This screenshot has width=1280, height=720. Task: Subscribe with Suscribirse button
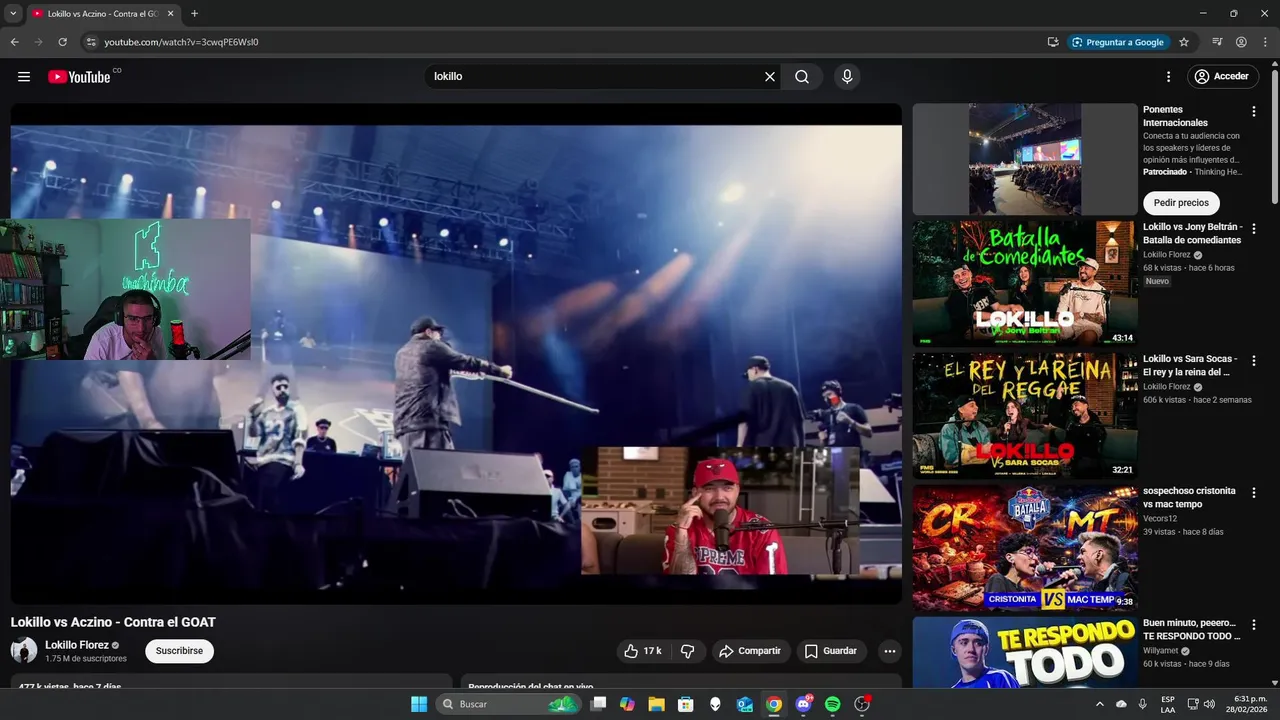tap(179, 651)
